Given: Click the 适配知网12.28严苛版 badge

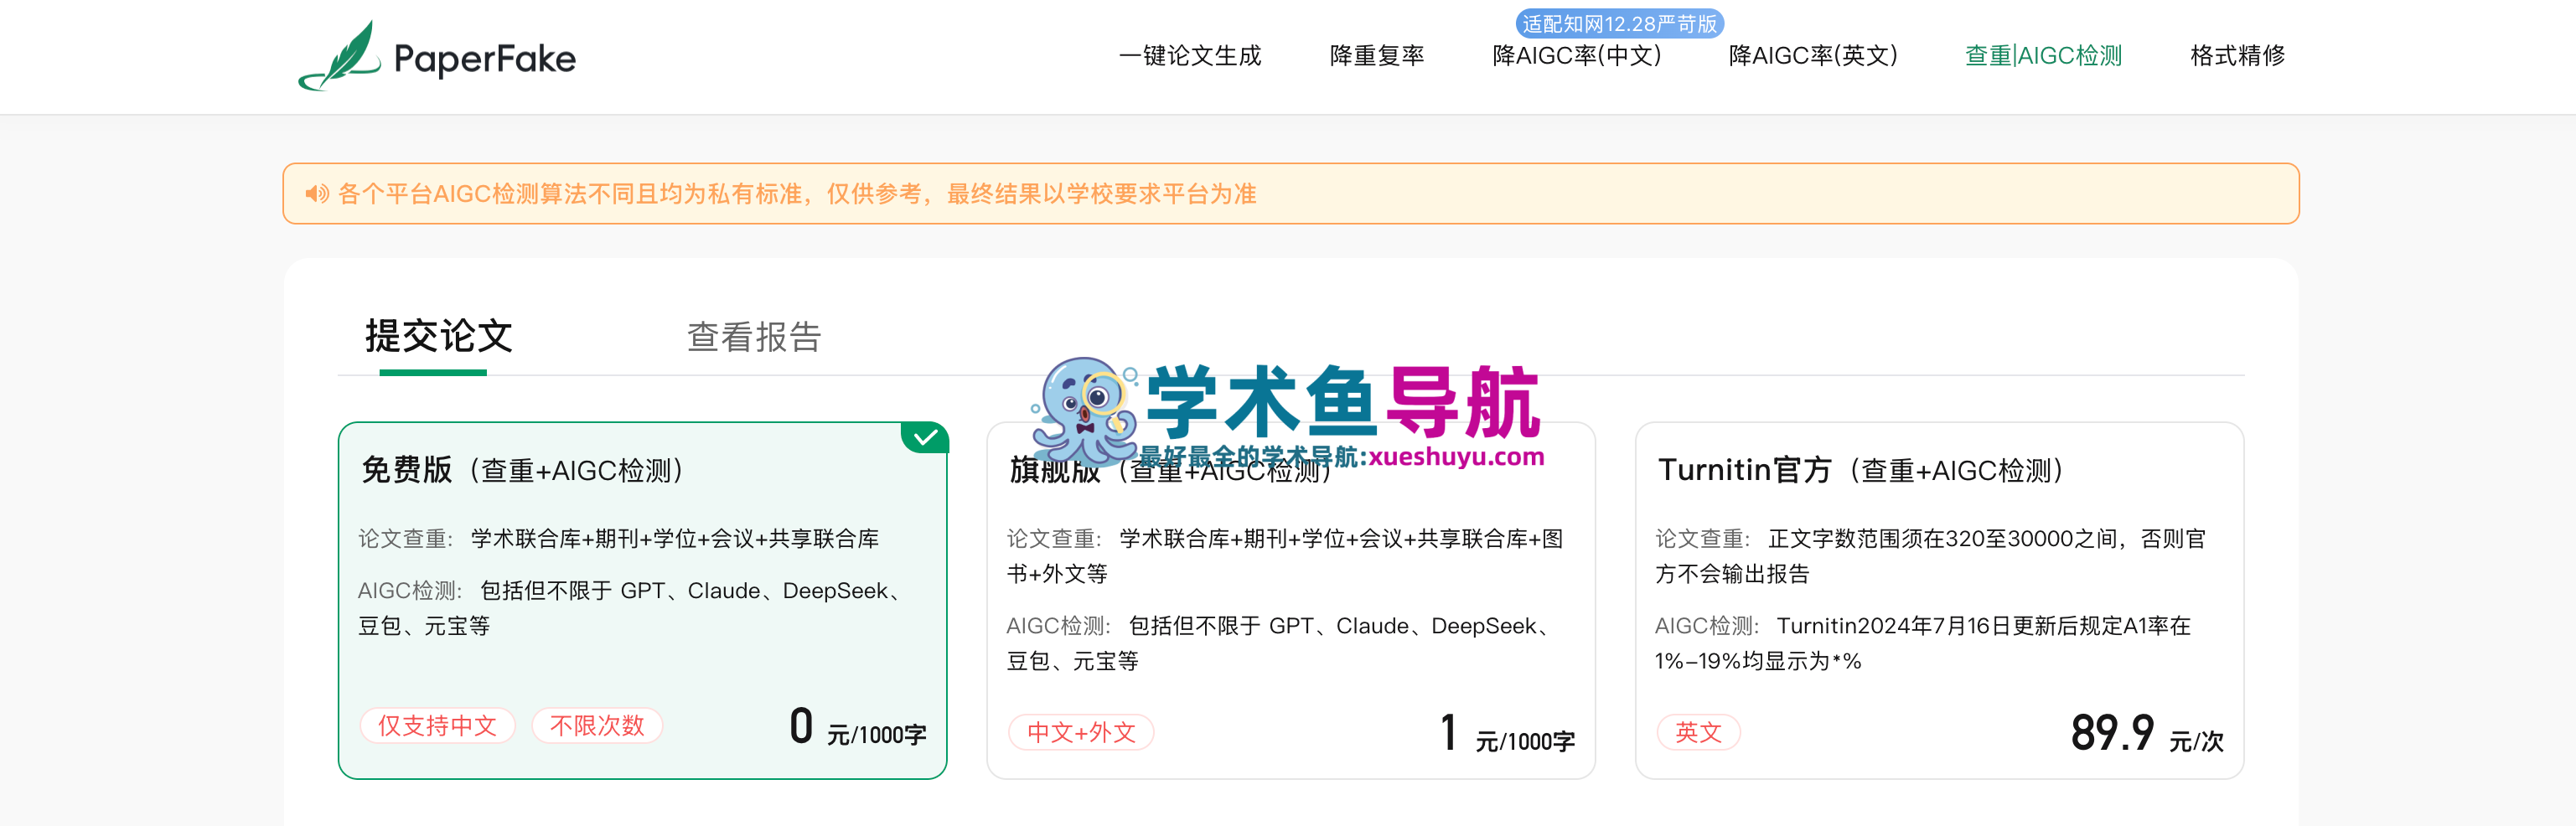Looking at the screenshot, I should coord(1619,24).
